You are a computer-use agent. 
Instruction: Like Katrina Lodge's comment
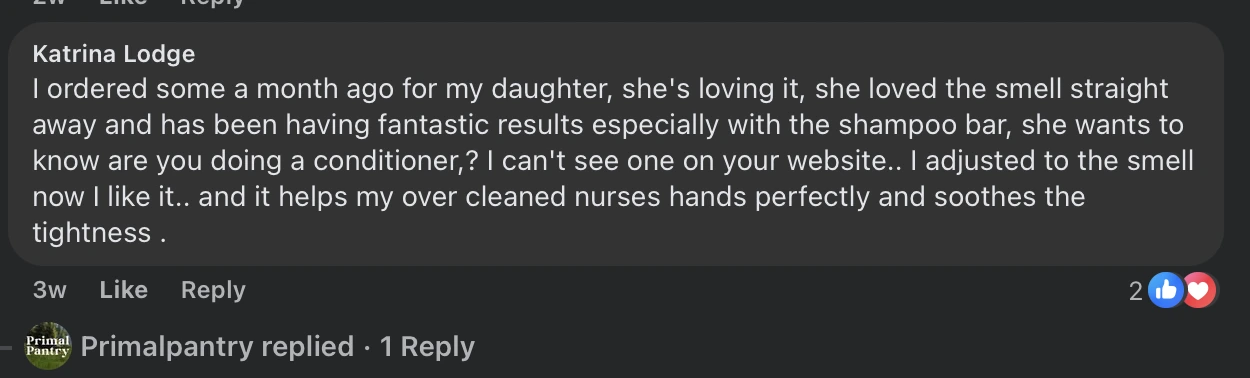tap(124, 290)
